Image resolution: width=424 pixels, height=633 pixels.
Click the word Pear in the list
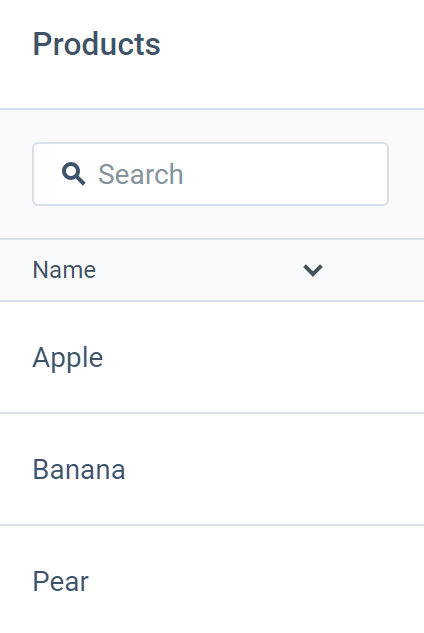(61, 581)
